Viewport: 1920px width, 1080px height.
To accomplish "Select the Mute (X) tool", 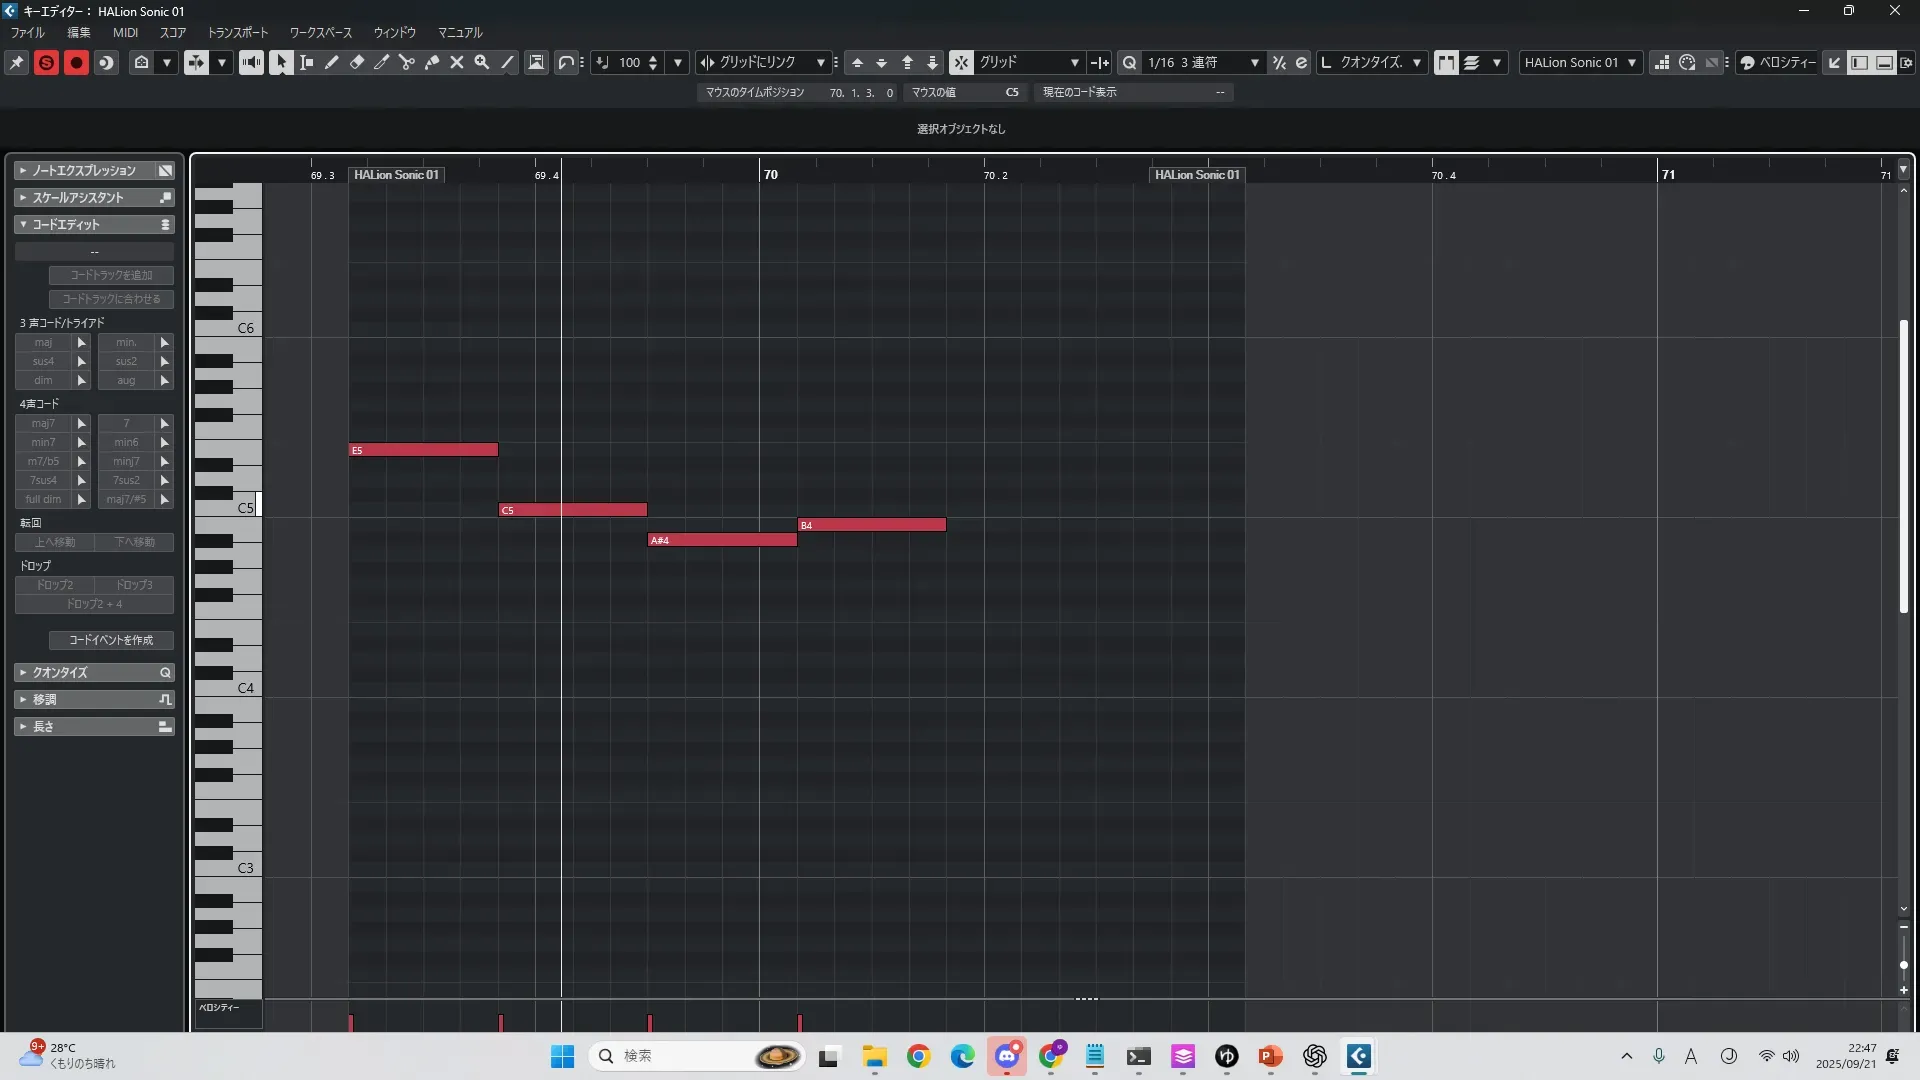I will pyautogui.click(x=457, y=62).
